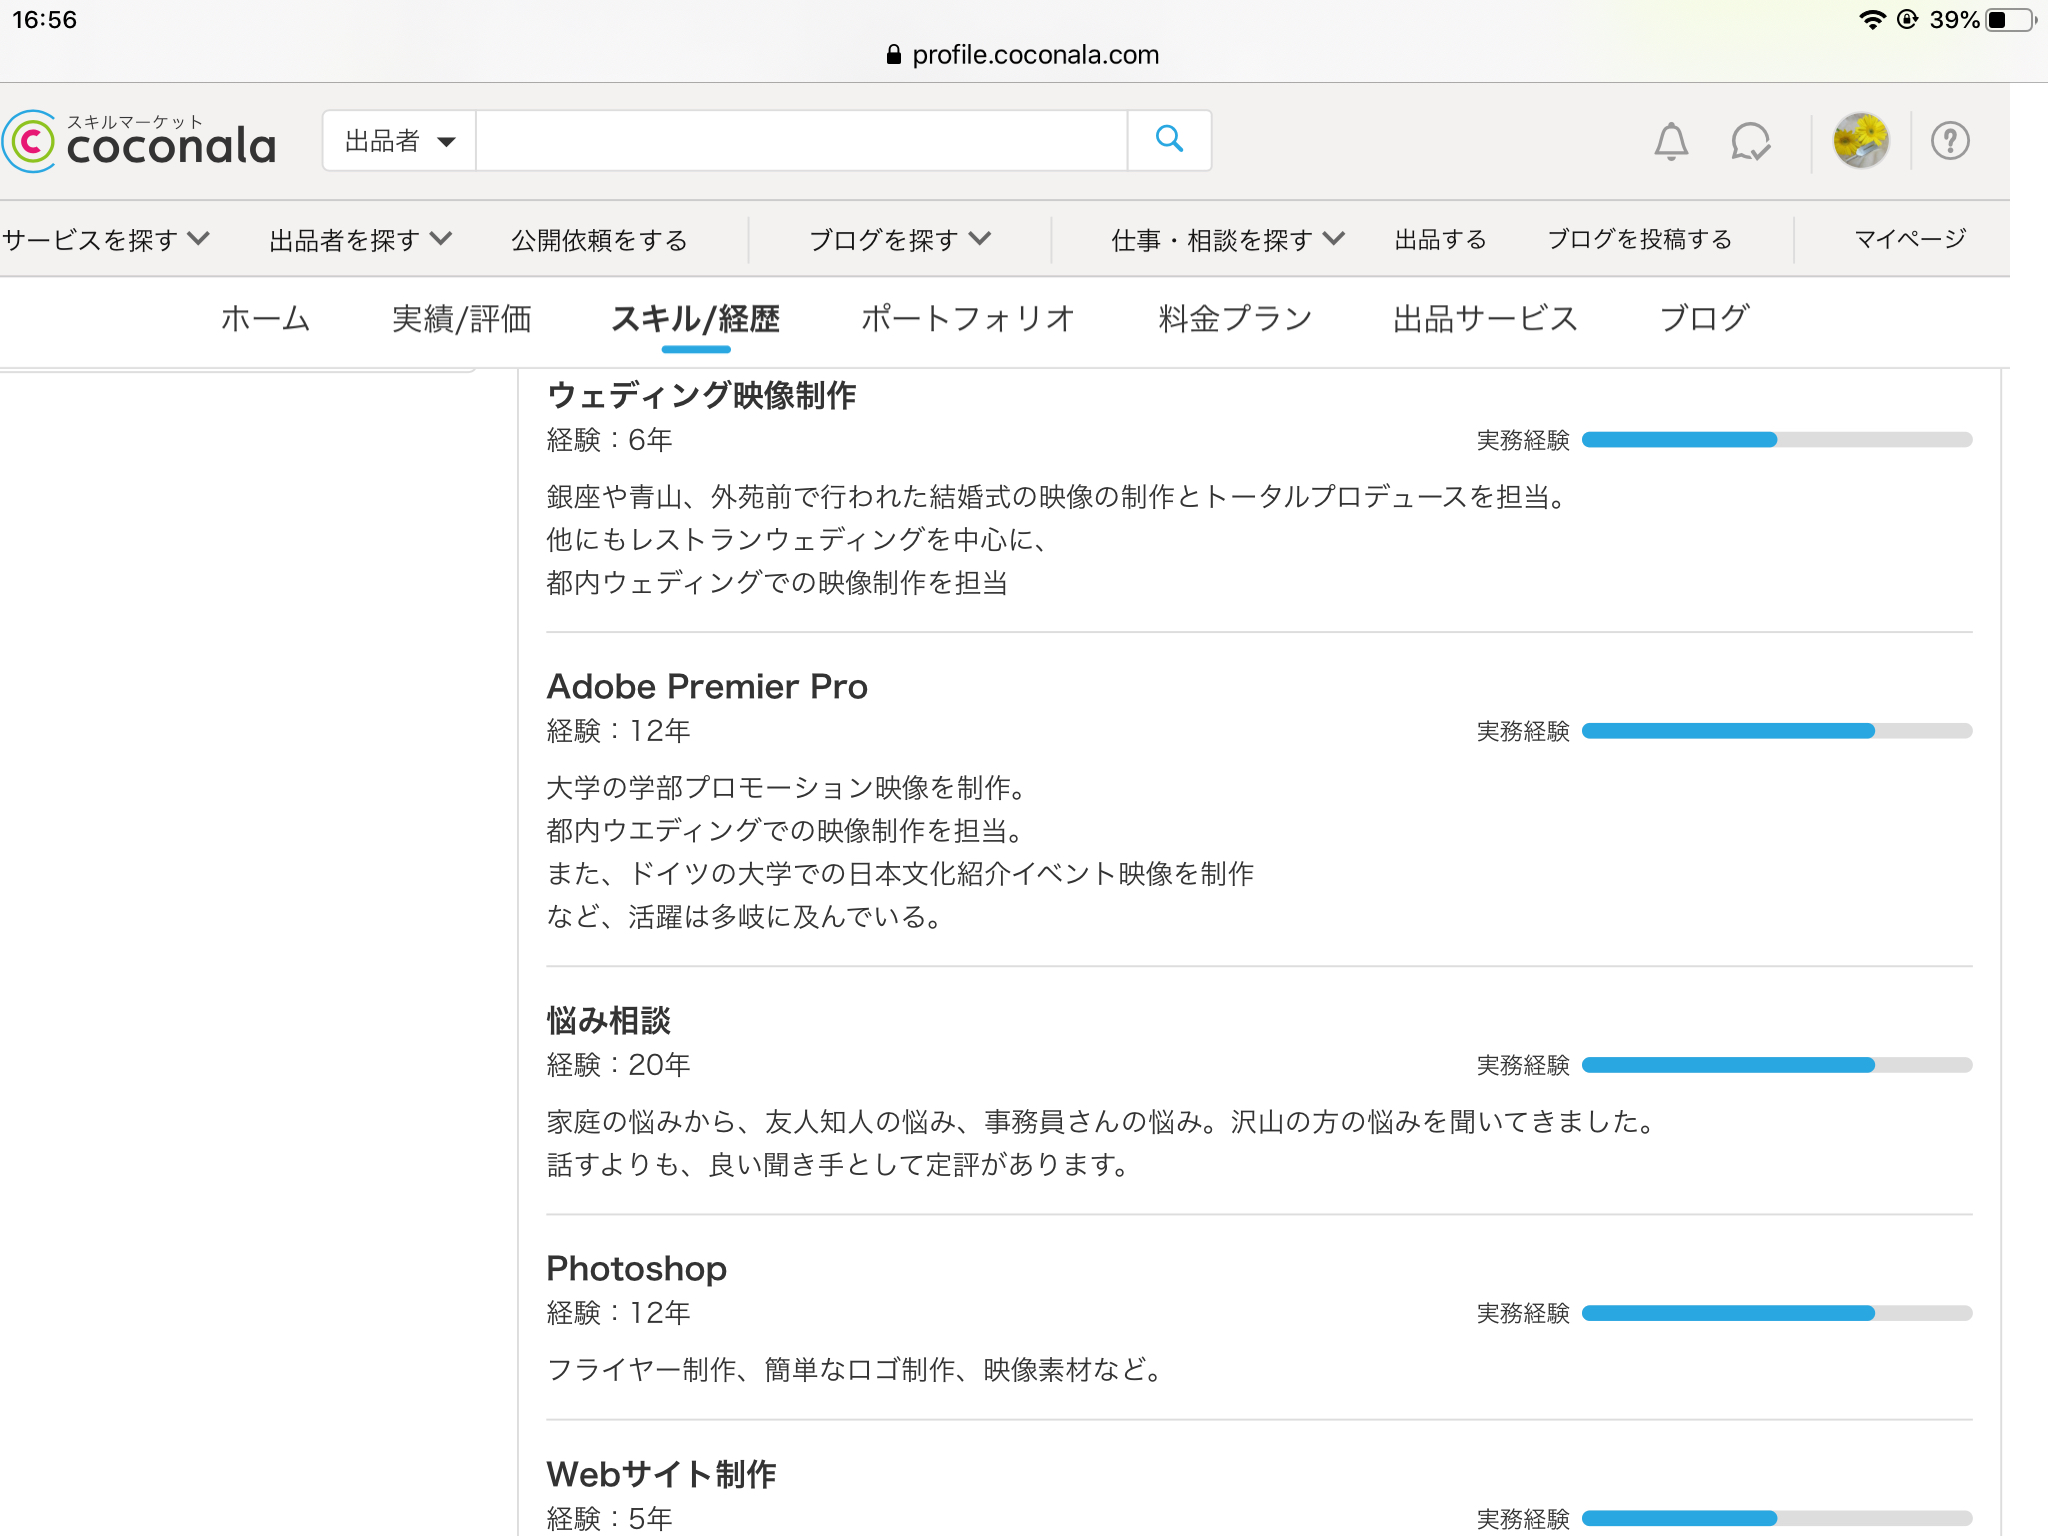
Task: Click 公開依頼をする
Action: [597, 239]
